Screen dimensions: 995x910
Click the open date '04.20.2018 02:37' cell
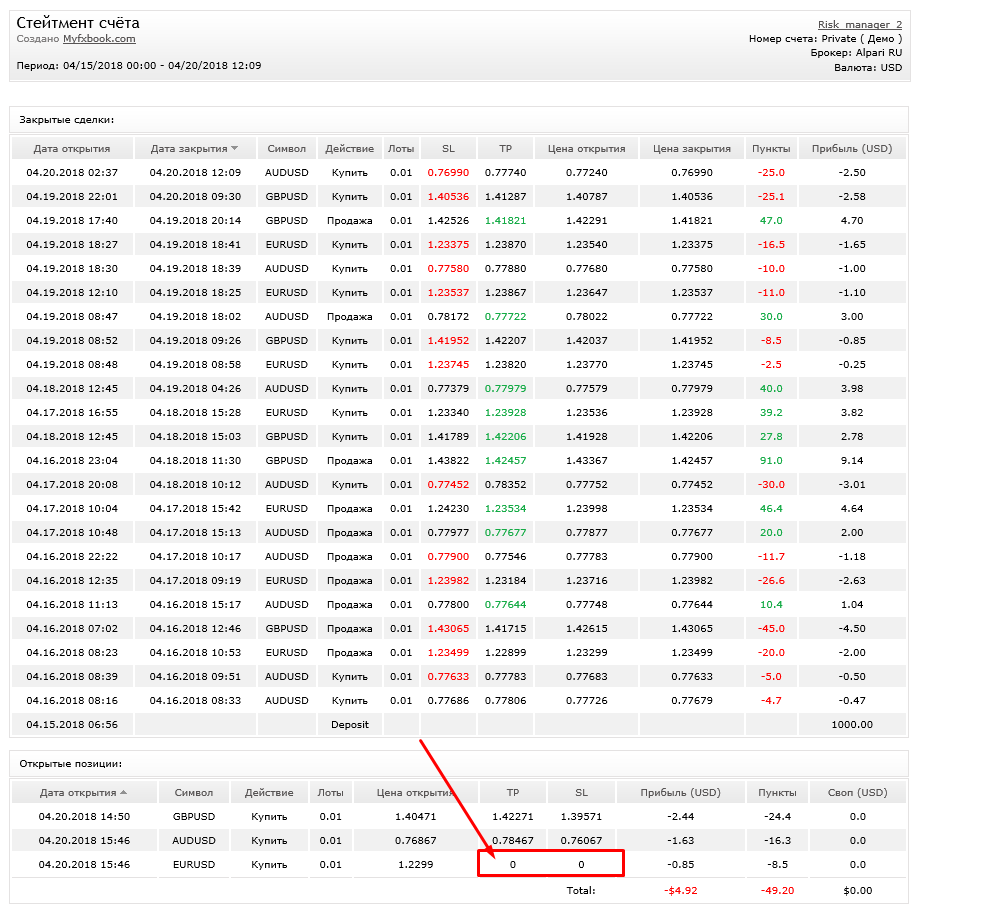point(72,173)
